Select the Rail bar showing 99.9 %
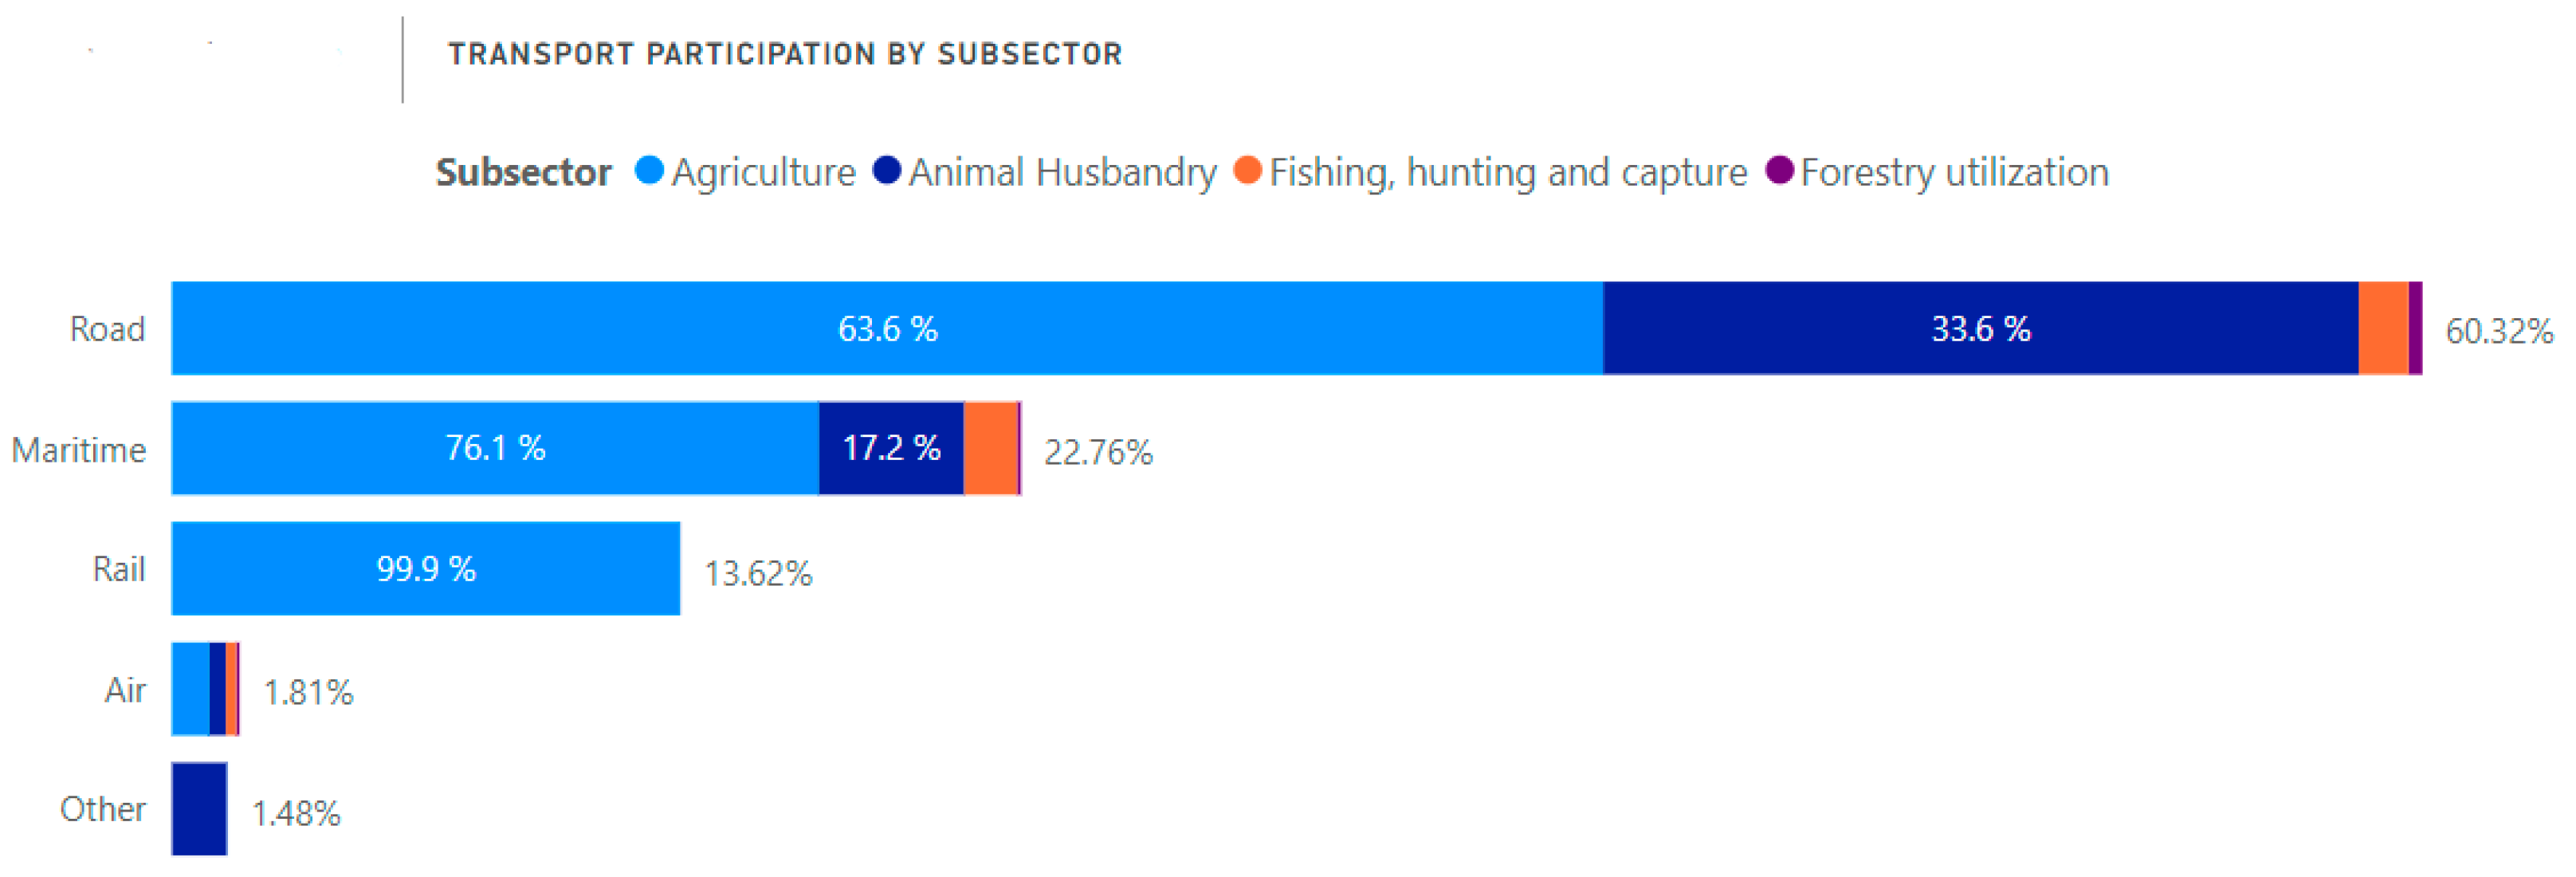Viewport: 2576px width, 877px height. coord(425,569)
